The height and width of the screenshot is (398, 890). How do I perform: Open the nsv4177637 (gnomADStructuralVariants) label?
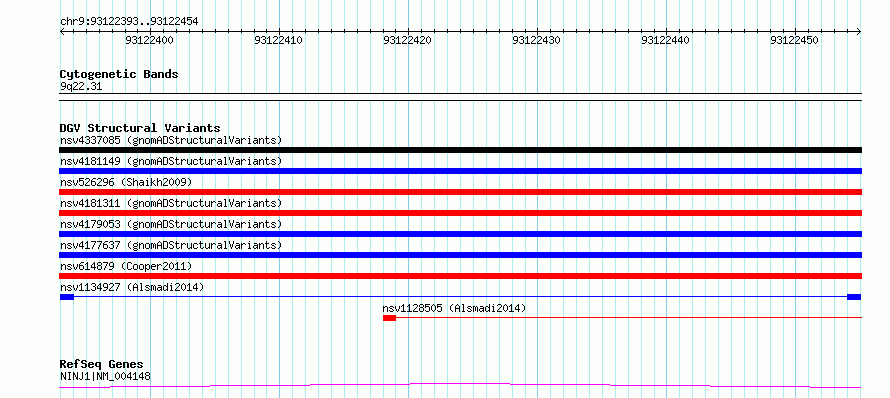pos(171,245)
